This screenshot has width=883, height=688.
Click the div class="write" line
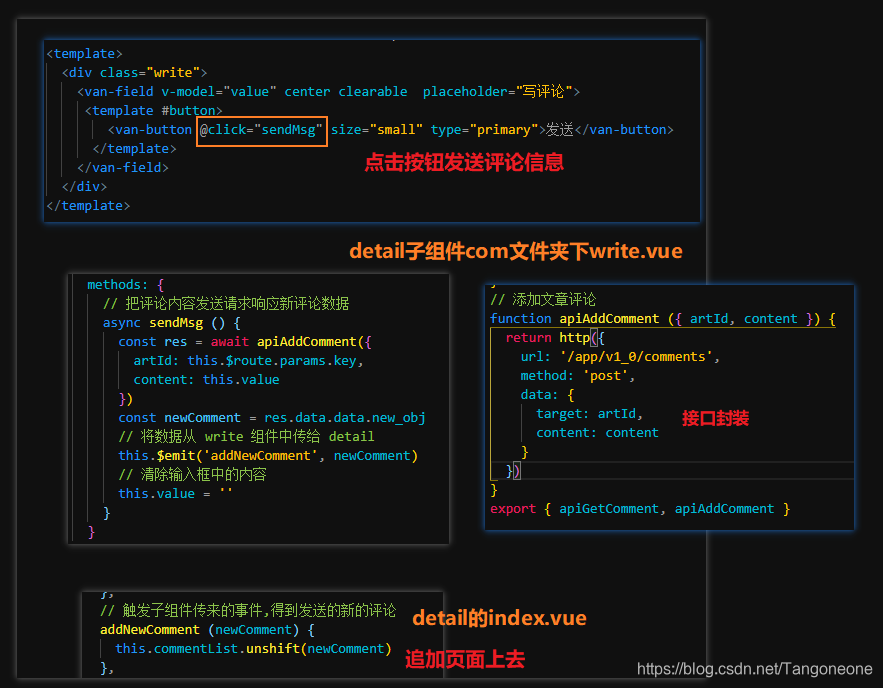135,73
